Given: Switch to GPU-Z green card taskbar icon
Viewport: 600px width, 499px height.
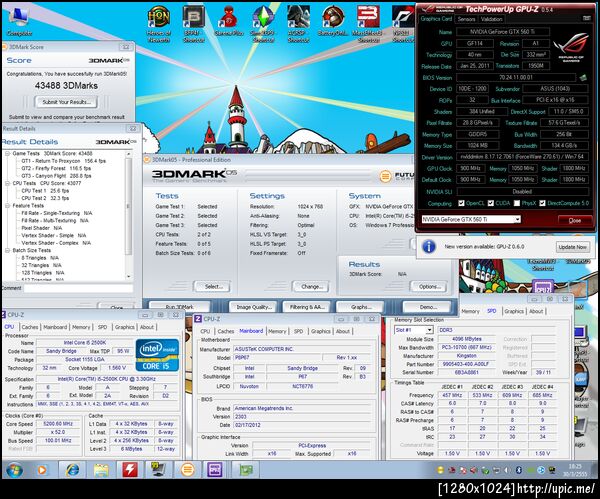Looking at the screenshot, I should 246,470.
